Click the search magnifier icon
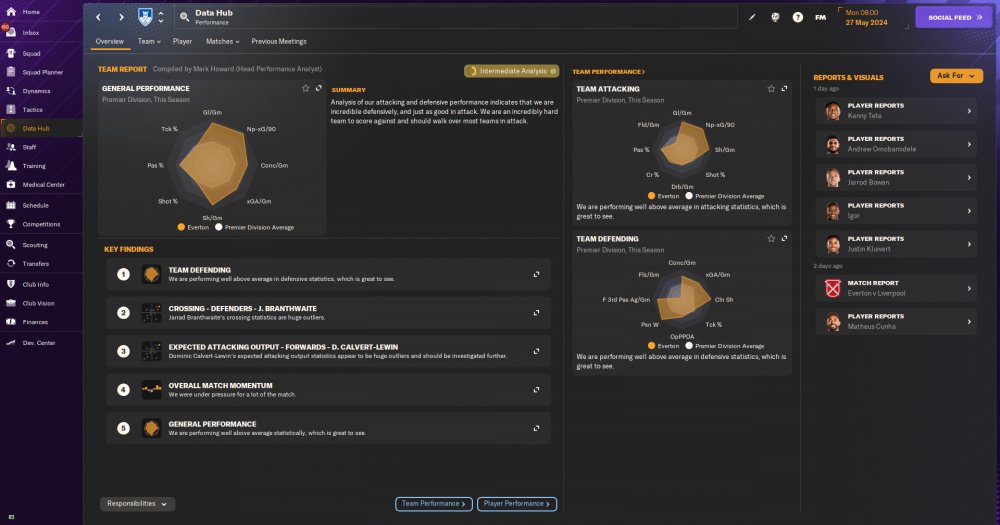The height and width of the screenshot is (525, 1000). click(184, 17)
